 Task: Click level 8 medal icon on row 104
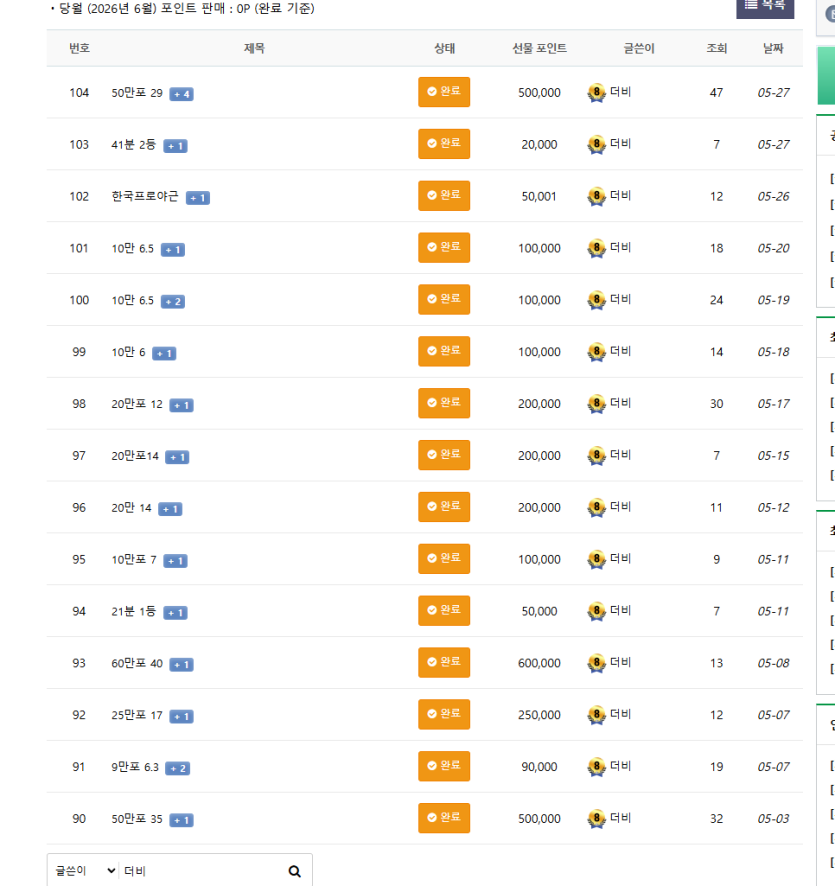tap(597, 93)
